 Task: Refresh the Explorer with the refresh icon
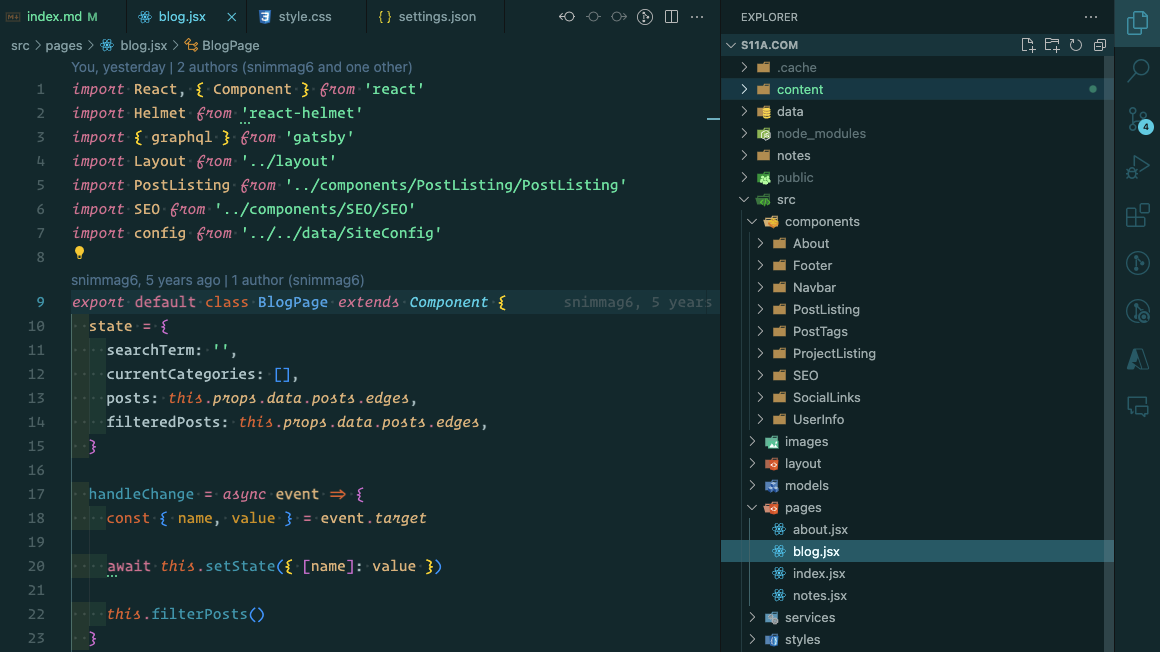[1077, 44]
